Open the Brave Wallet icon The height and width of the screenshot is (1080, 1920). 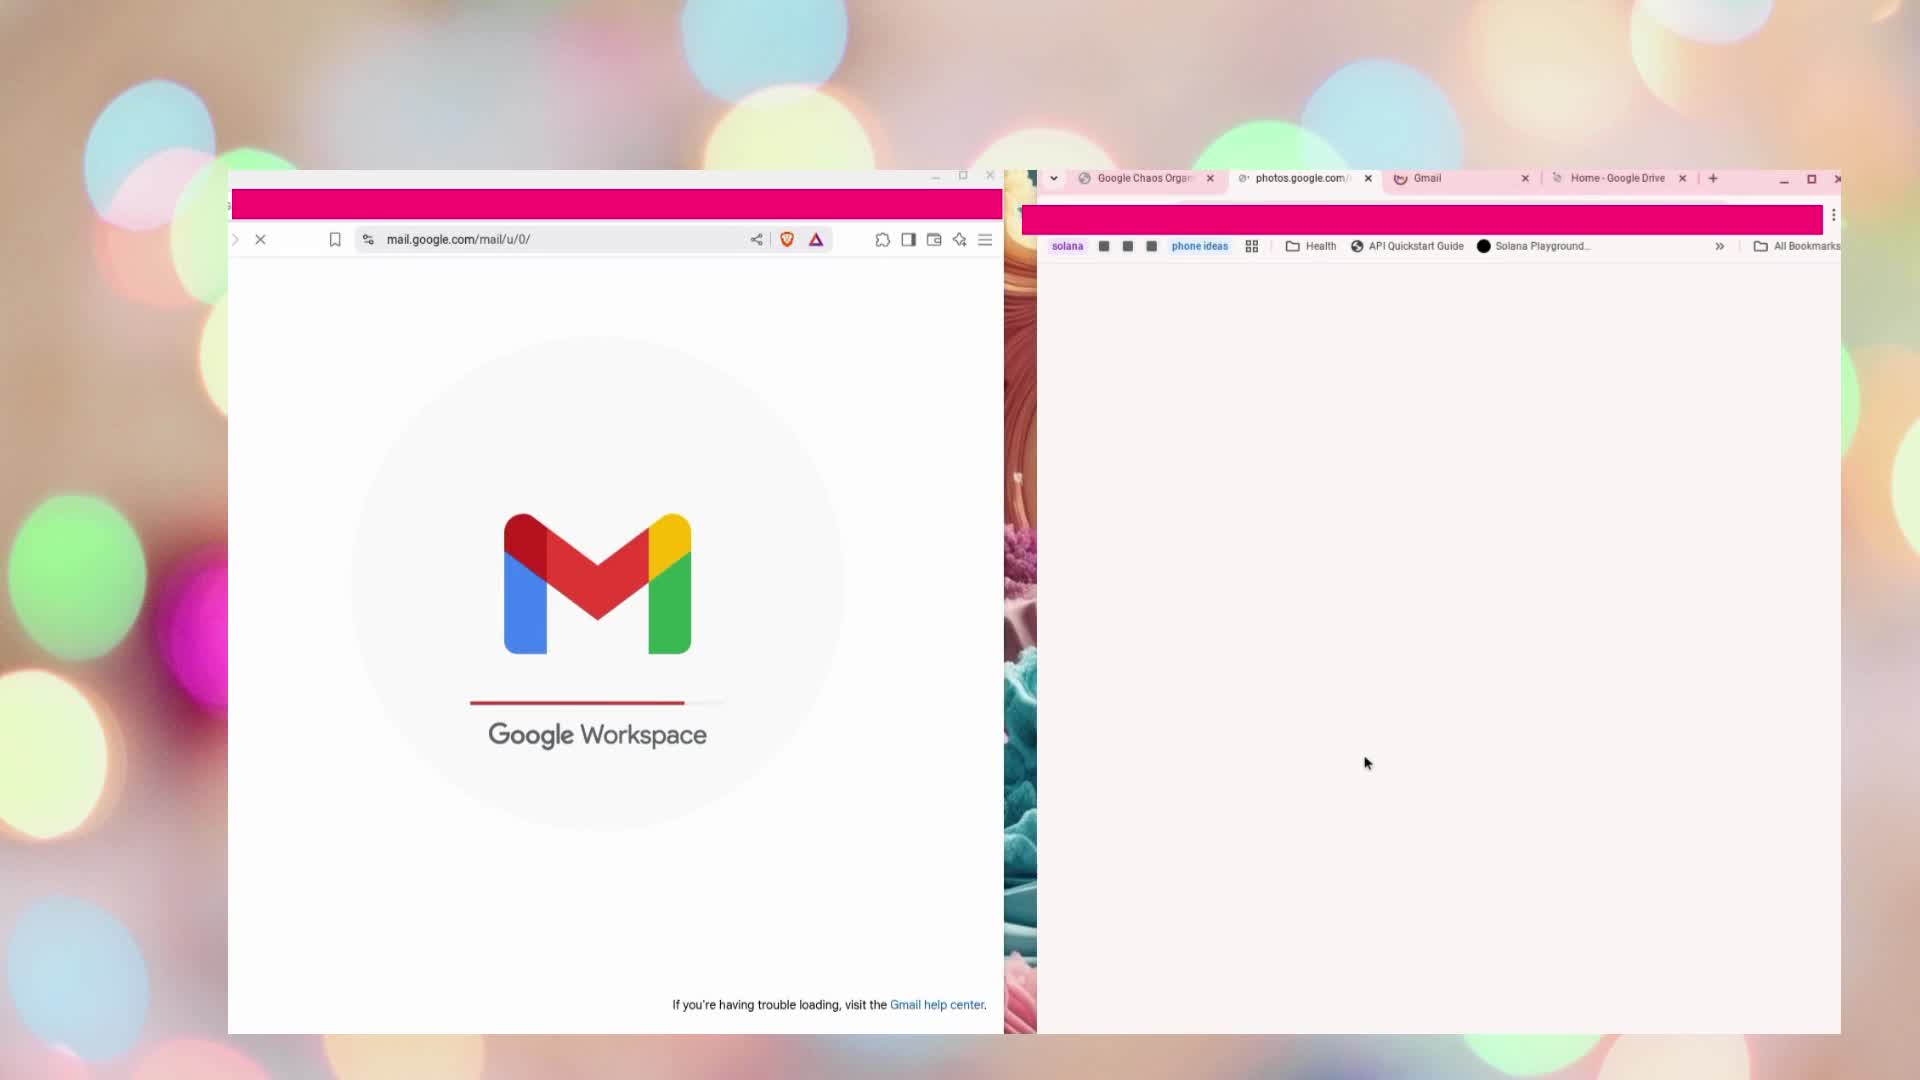pyautogui.click(x=934, y=240)
